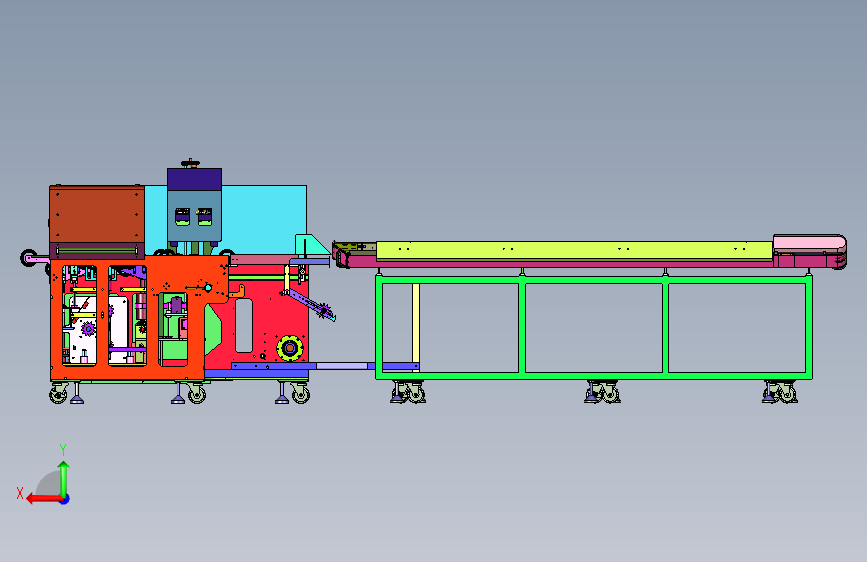867x562 pixels.
Task: Select the angled purple chain arm by the red panel
Action: [310, 304]
